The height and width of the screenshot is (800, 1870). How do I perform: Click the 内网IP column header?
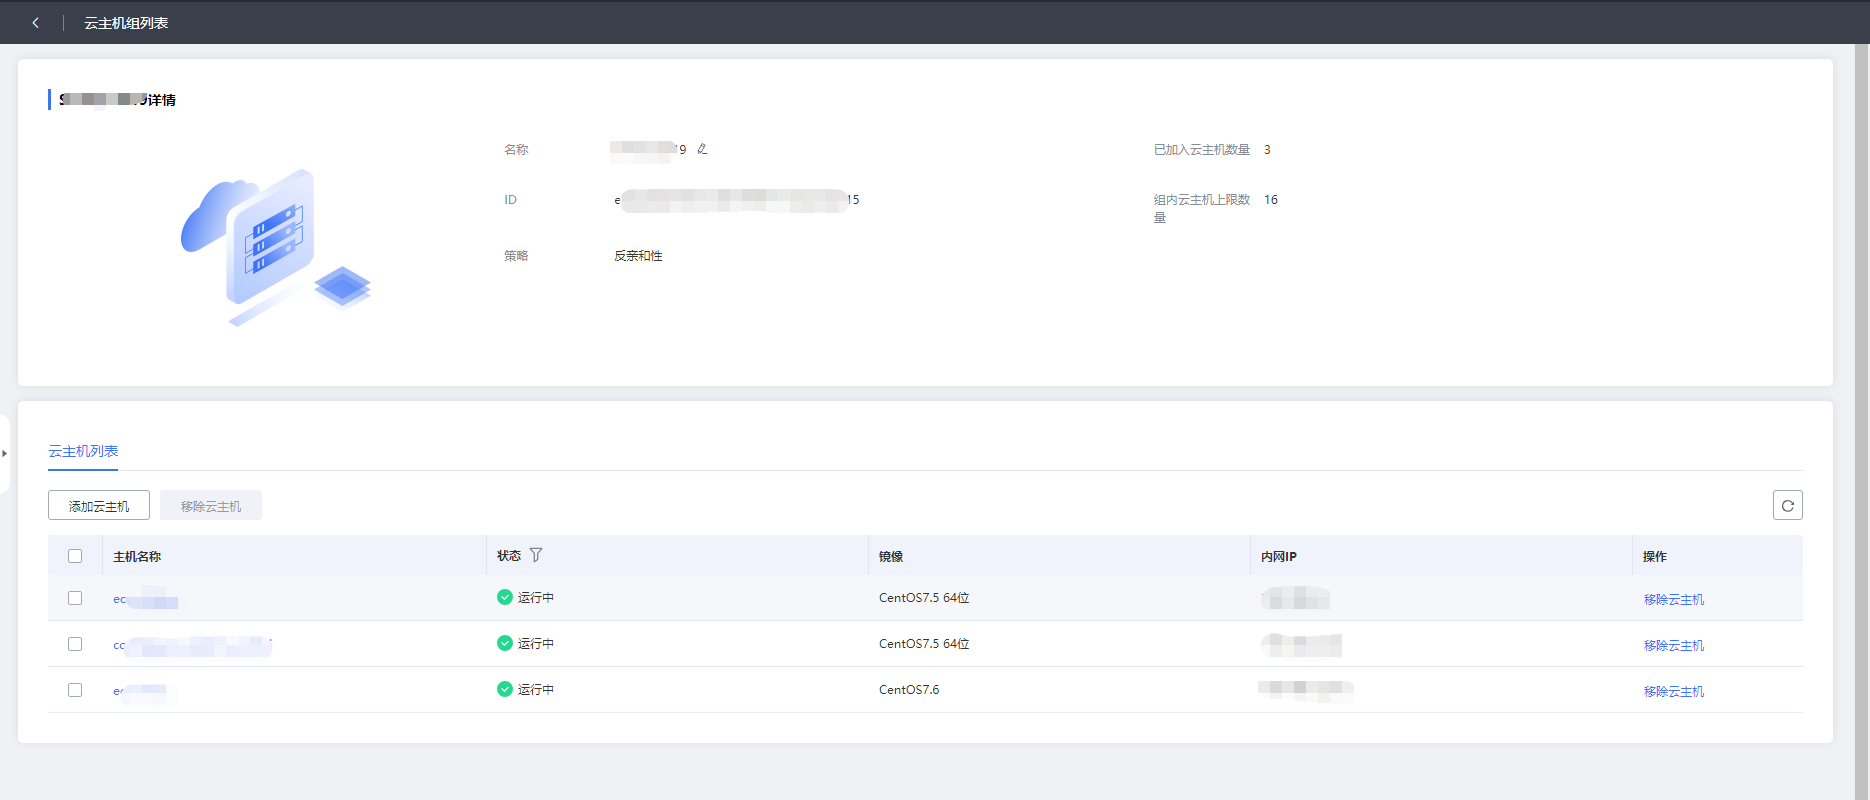(x=1278, y=556)
